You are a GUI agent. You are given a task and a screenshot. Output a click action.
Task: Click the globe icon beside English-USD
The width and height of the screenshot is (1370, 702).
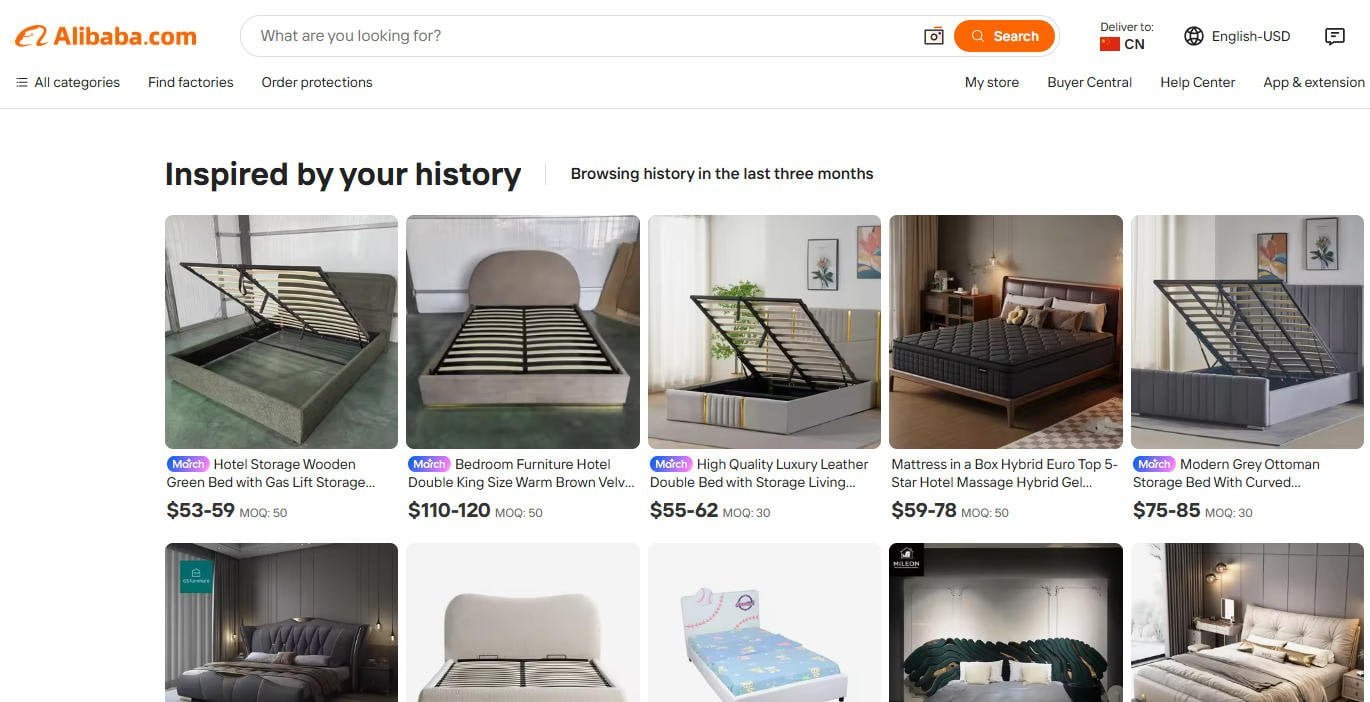point(1193,35)
